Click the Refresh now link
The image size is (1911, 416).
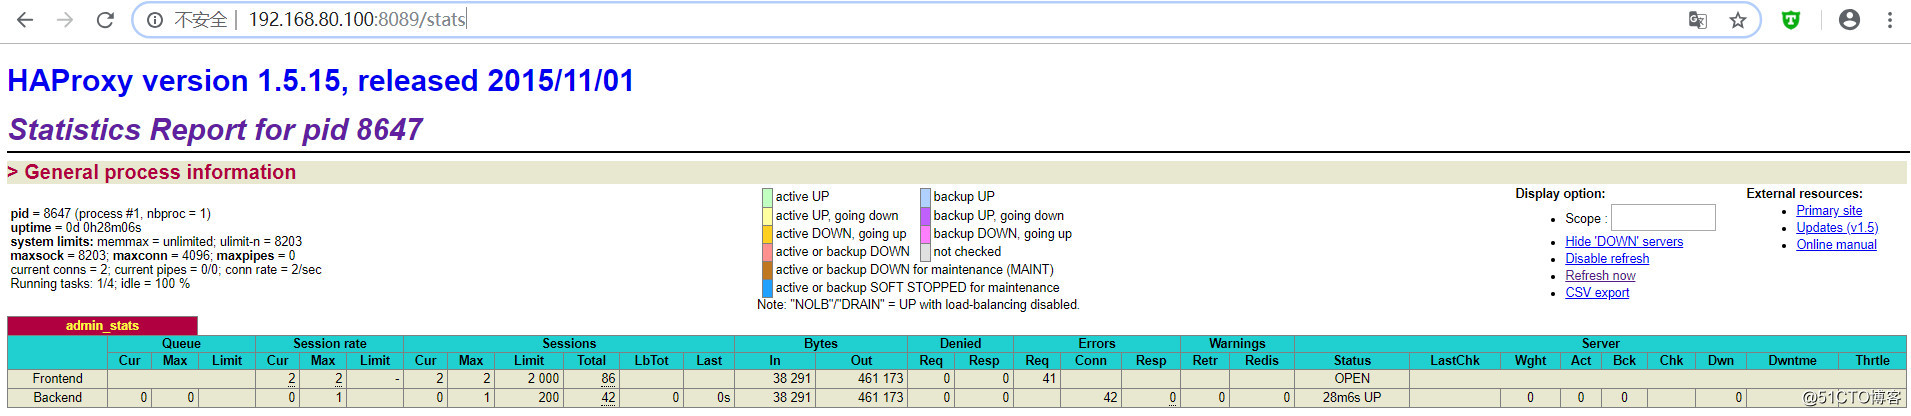1600,276
